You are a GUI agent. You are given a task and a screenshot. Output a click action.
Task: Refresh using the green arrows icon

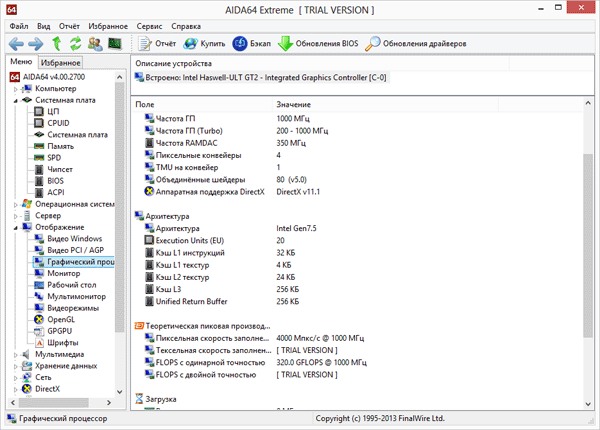point(75,44)
